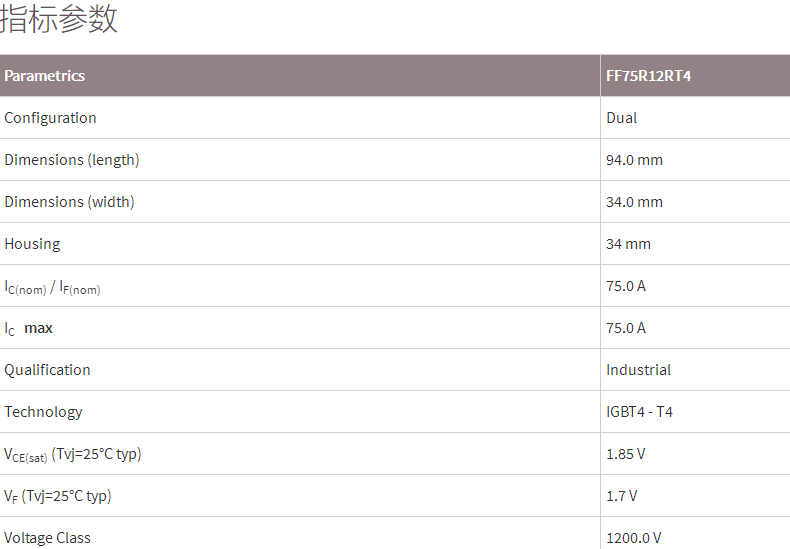790x549 pixels.
Task: Click the 34 mm housing value
Action: [628, 244]
